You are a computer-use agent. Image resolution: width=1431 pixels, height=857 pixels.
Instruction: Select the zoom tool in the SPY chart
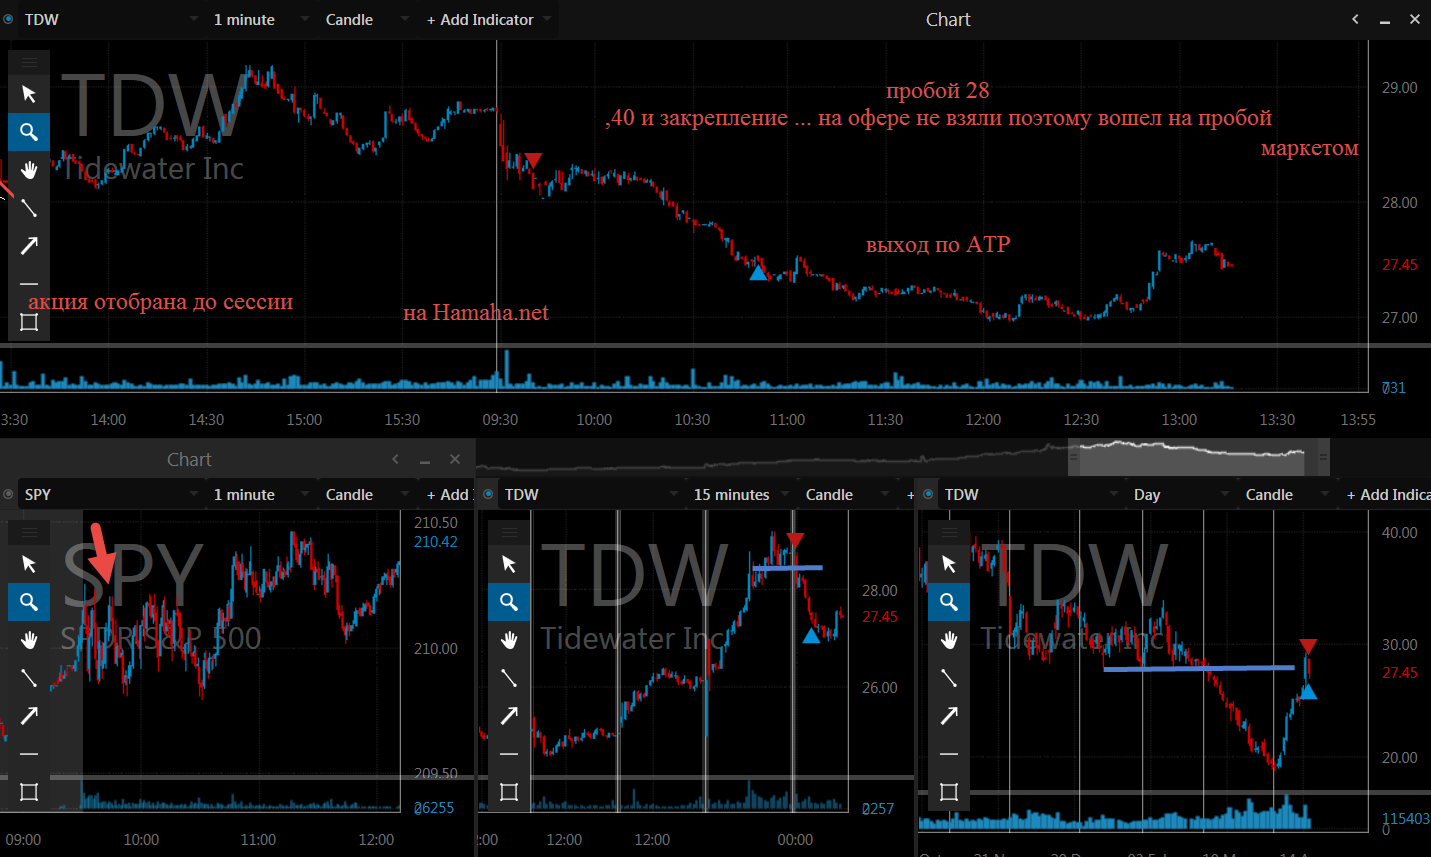[29, 602]
